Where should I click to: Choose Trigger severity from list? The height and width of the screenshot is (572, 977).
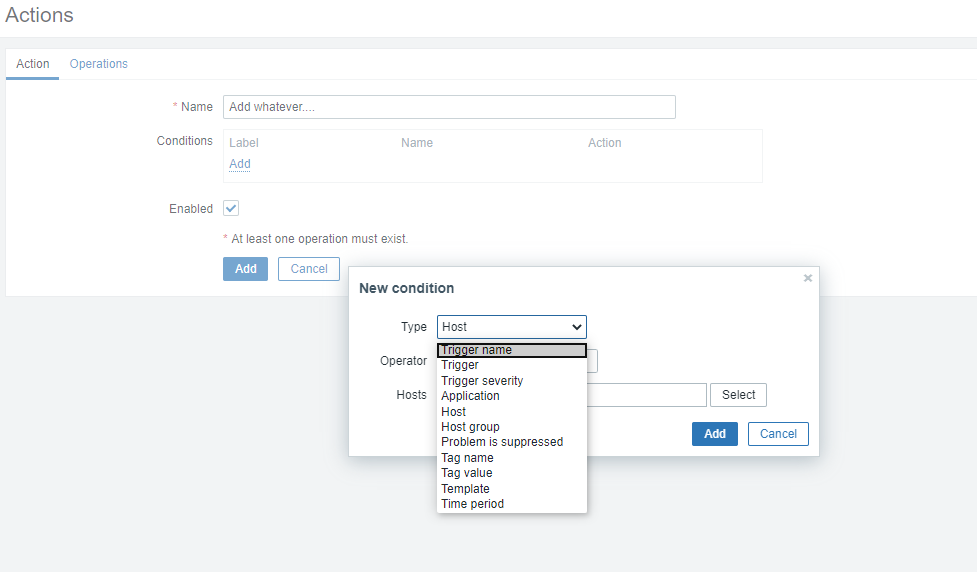pyautogui.click(x=482, y=381)
